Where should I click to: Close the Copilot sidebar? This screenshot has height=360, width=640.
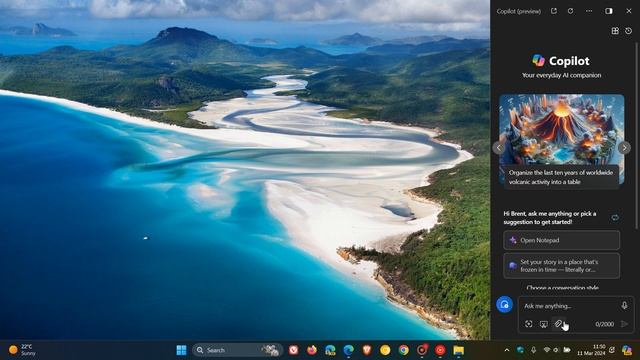pos(629,11)
